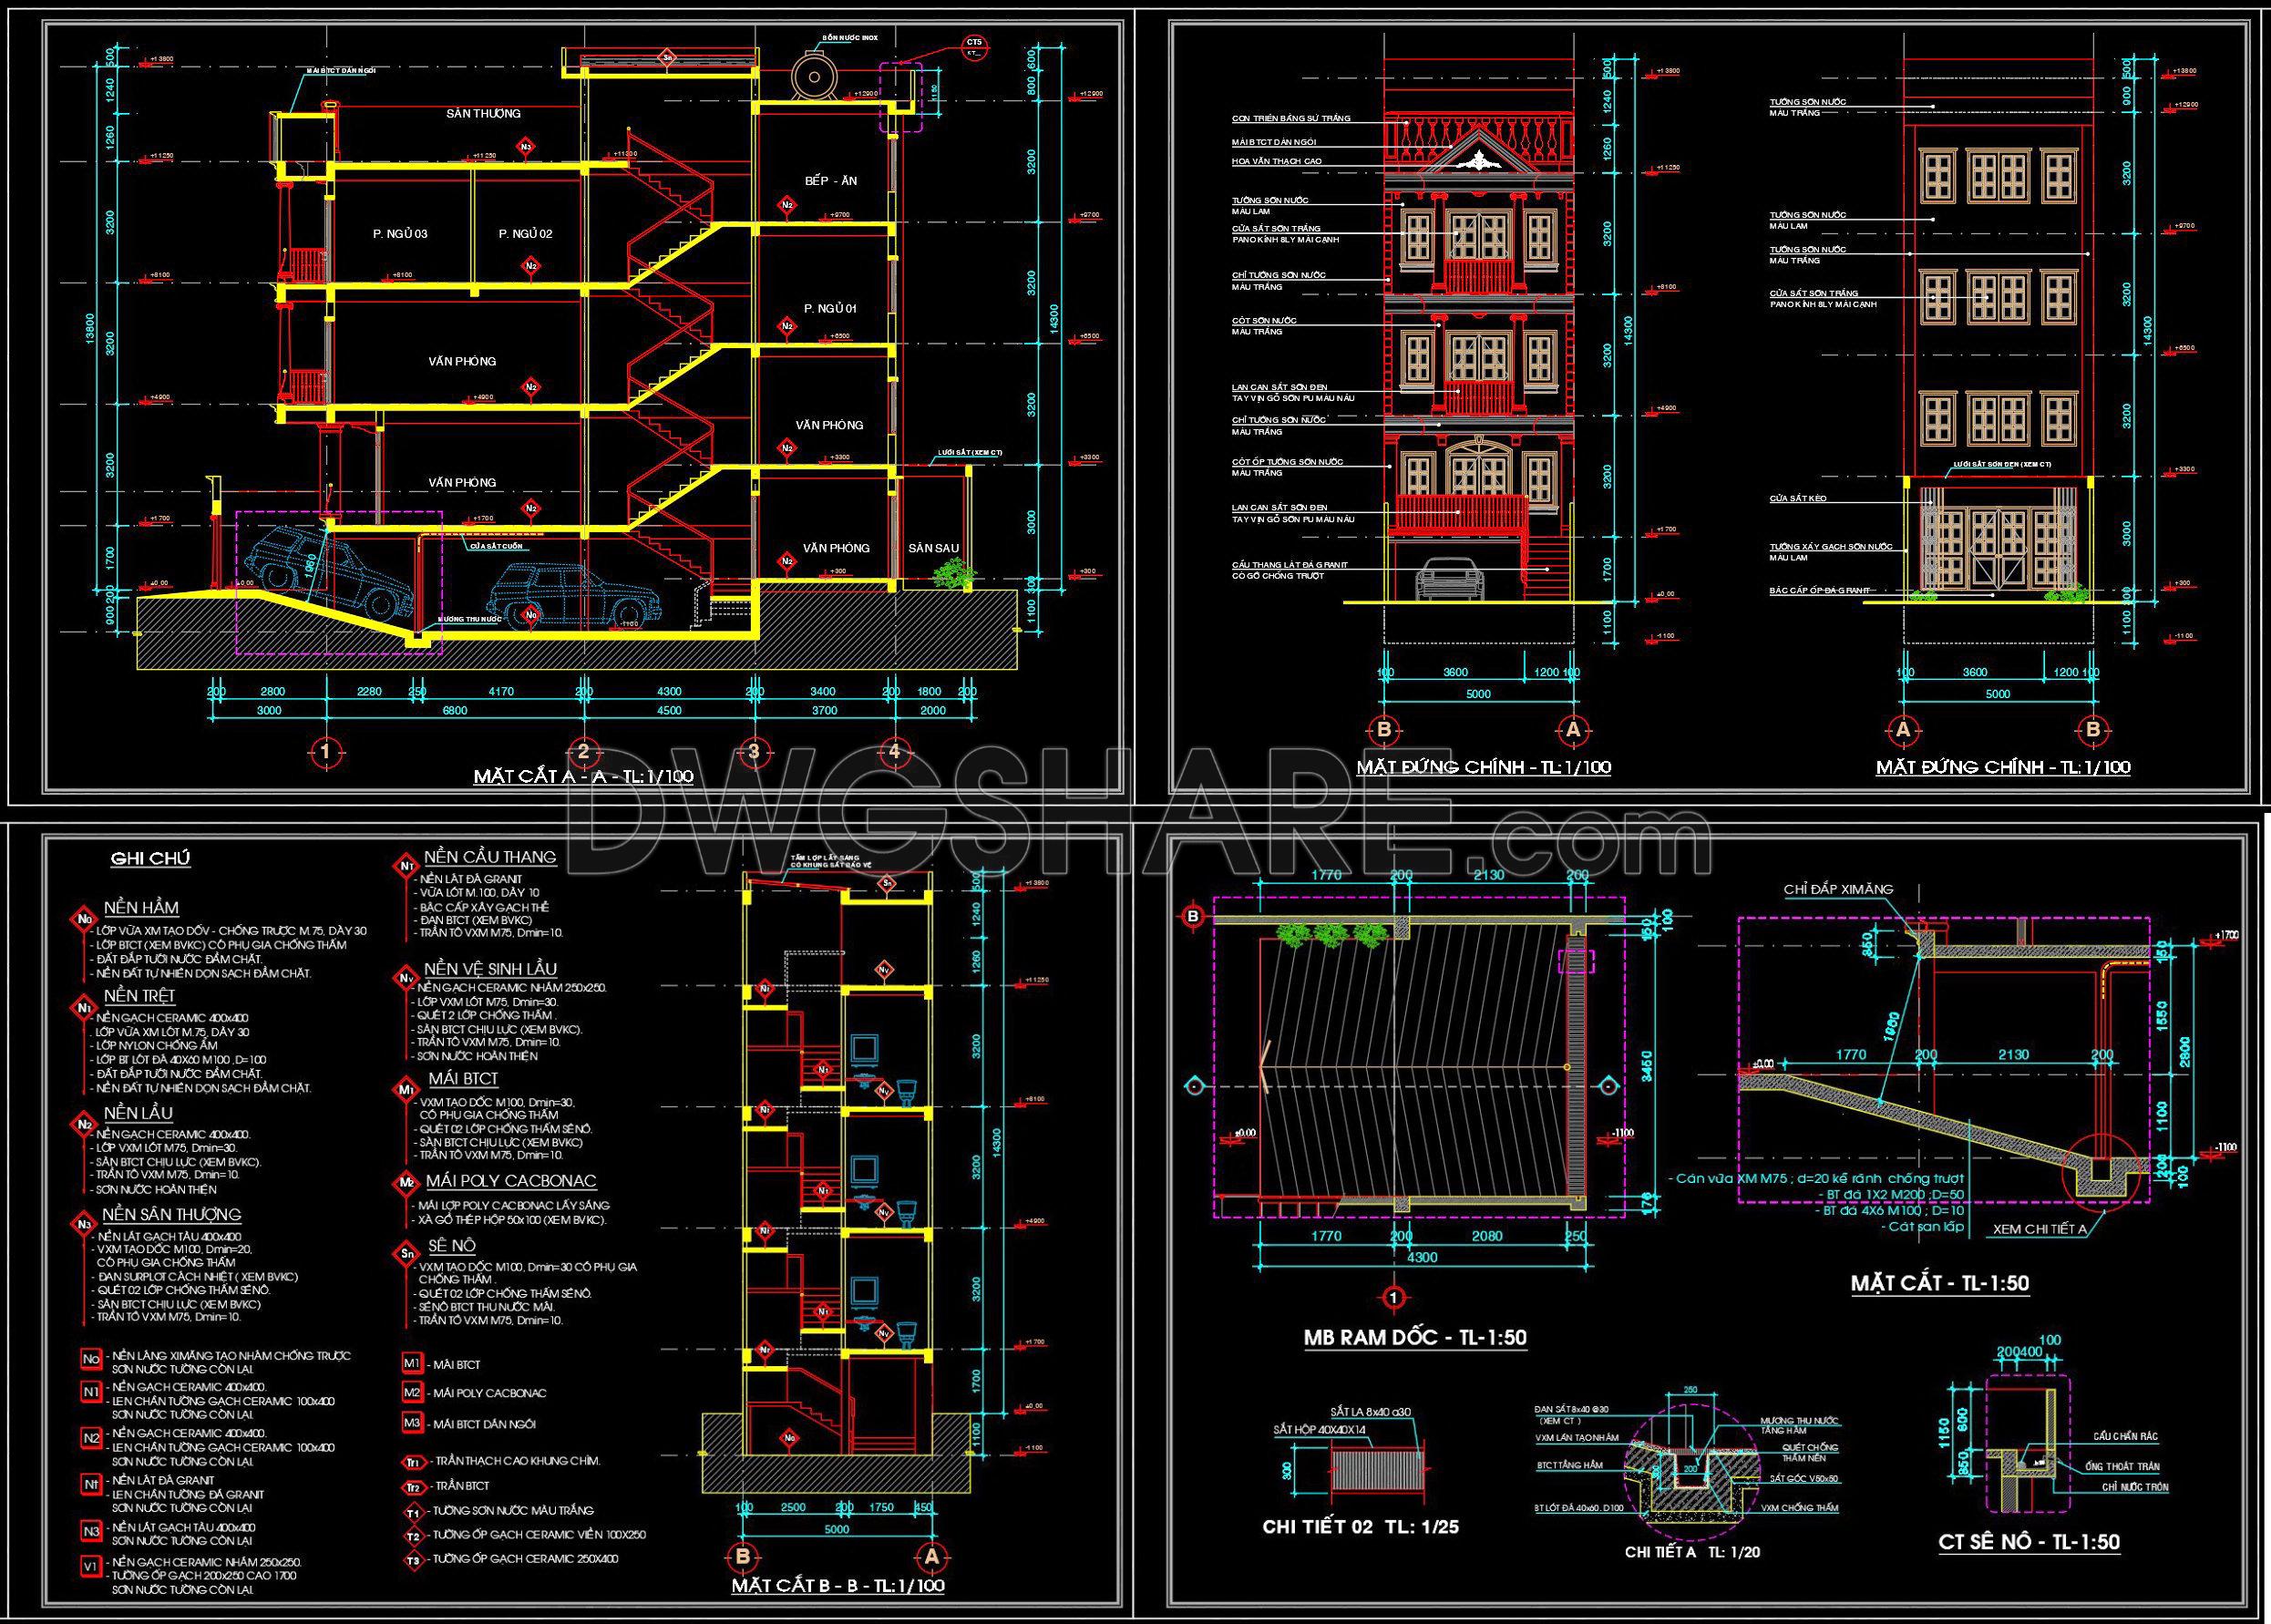Click the M3 roof legend box
Viewport: 2271px width, 1624px height.
coord(412,1423)
